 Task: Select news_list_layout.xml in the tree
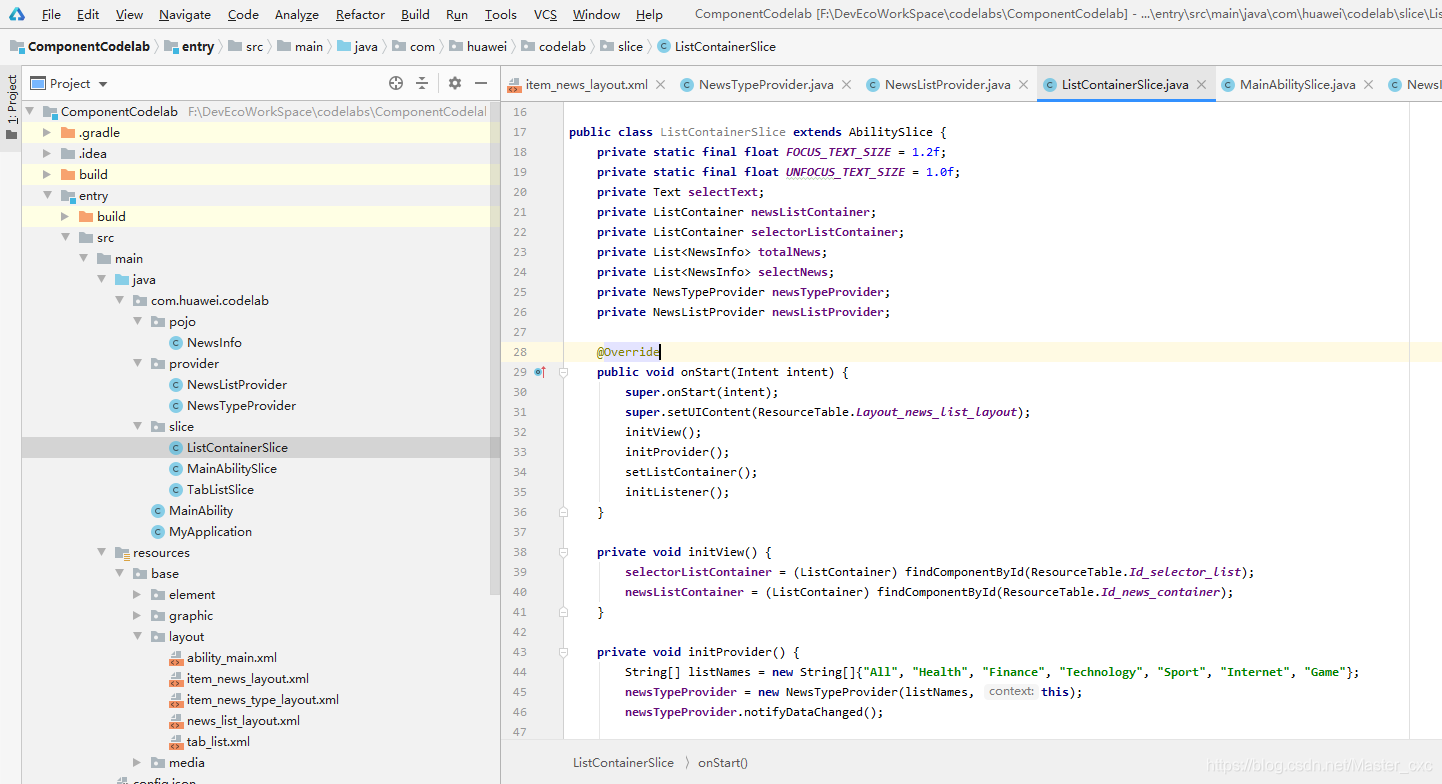coord(243,721)
